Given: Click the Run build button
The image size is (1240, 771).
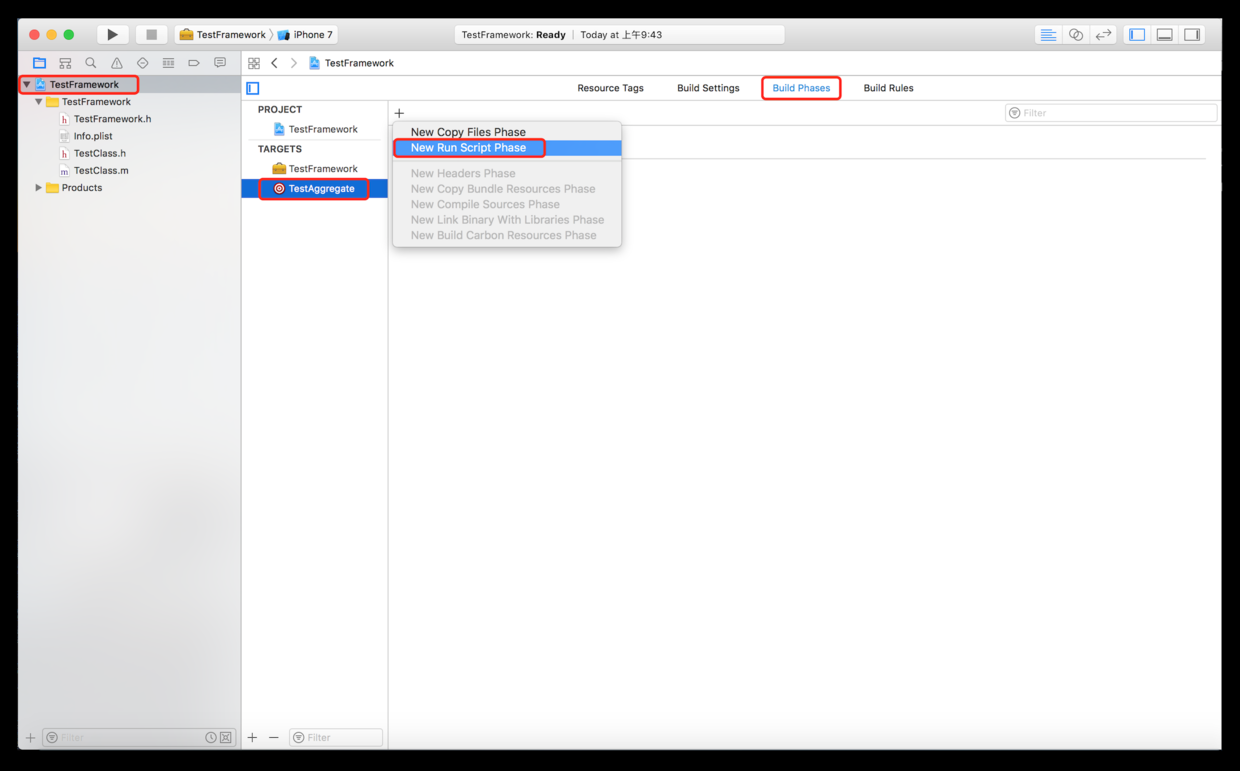Looking at the screenshot, I should (112, 35).
